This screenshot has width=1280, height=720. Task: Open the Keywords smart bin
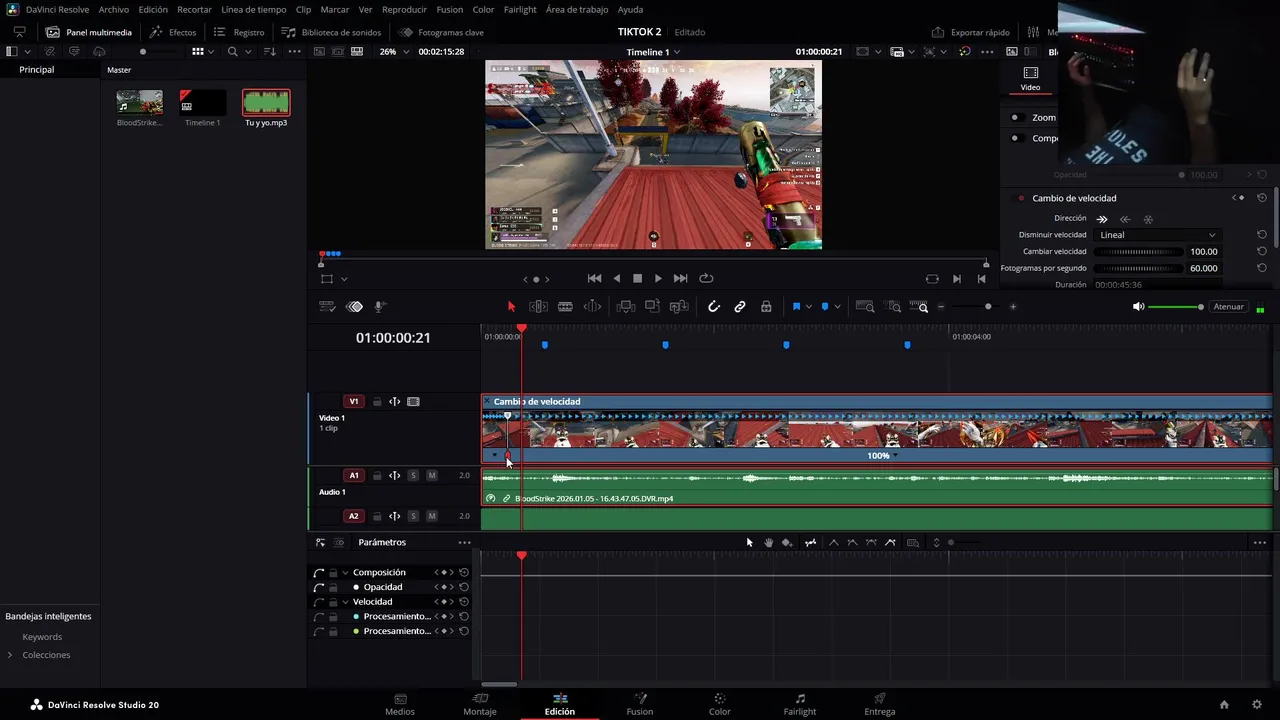pyautogui.click(x=42, y=637)
